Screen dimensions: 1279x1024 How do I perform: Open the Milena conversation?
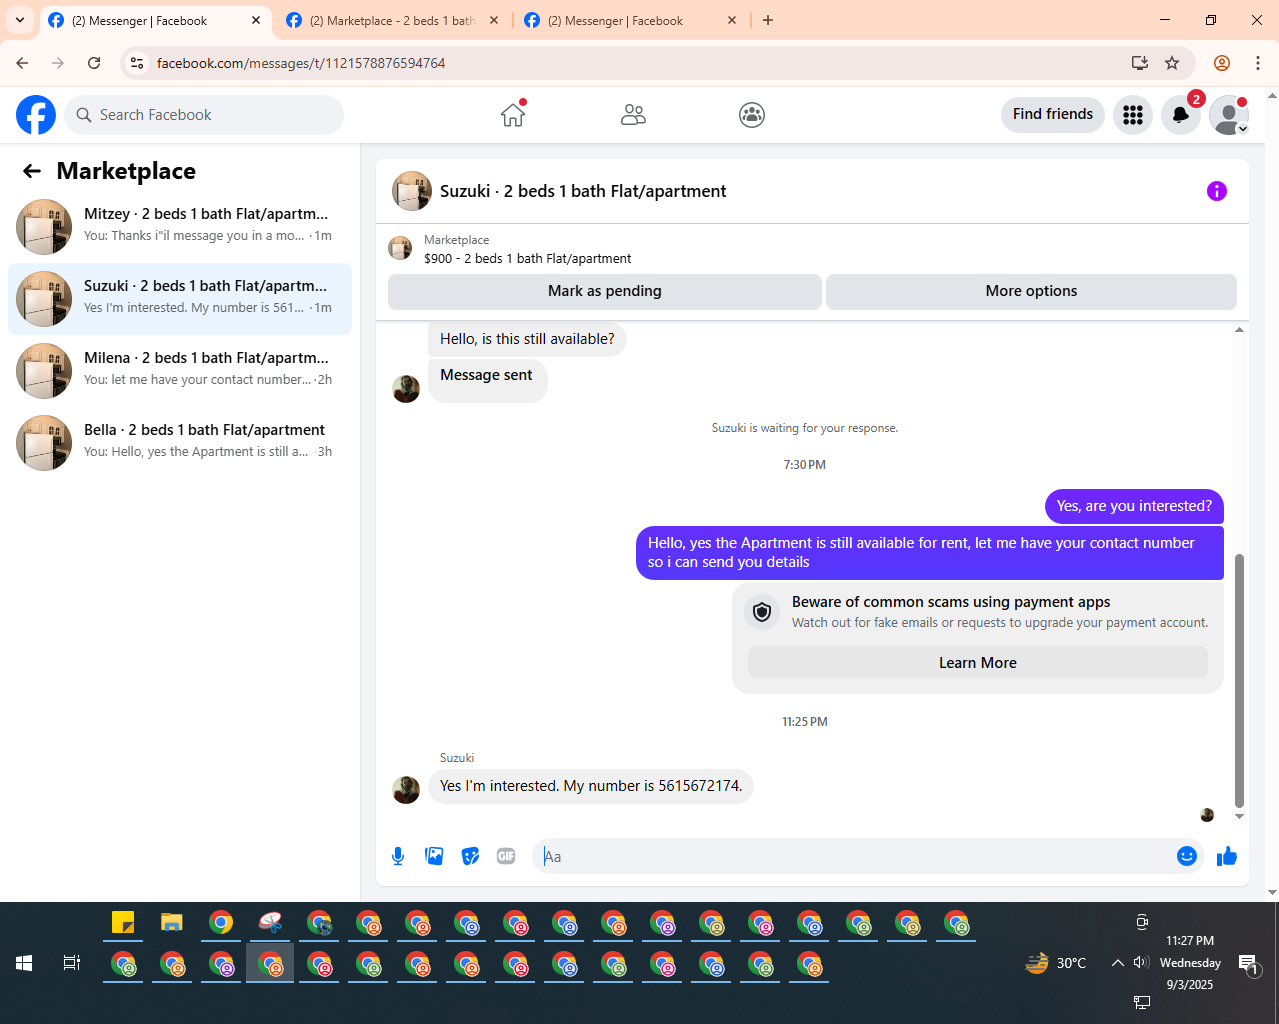point(180,371)
